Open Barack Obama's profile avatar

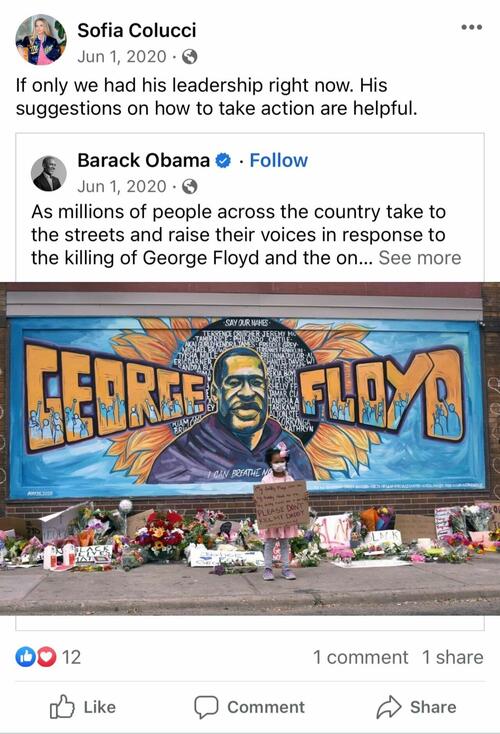click(49, 174)
